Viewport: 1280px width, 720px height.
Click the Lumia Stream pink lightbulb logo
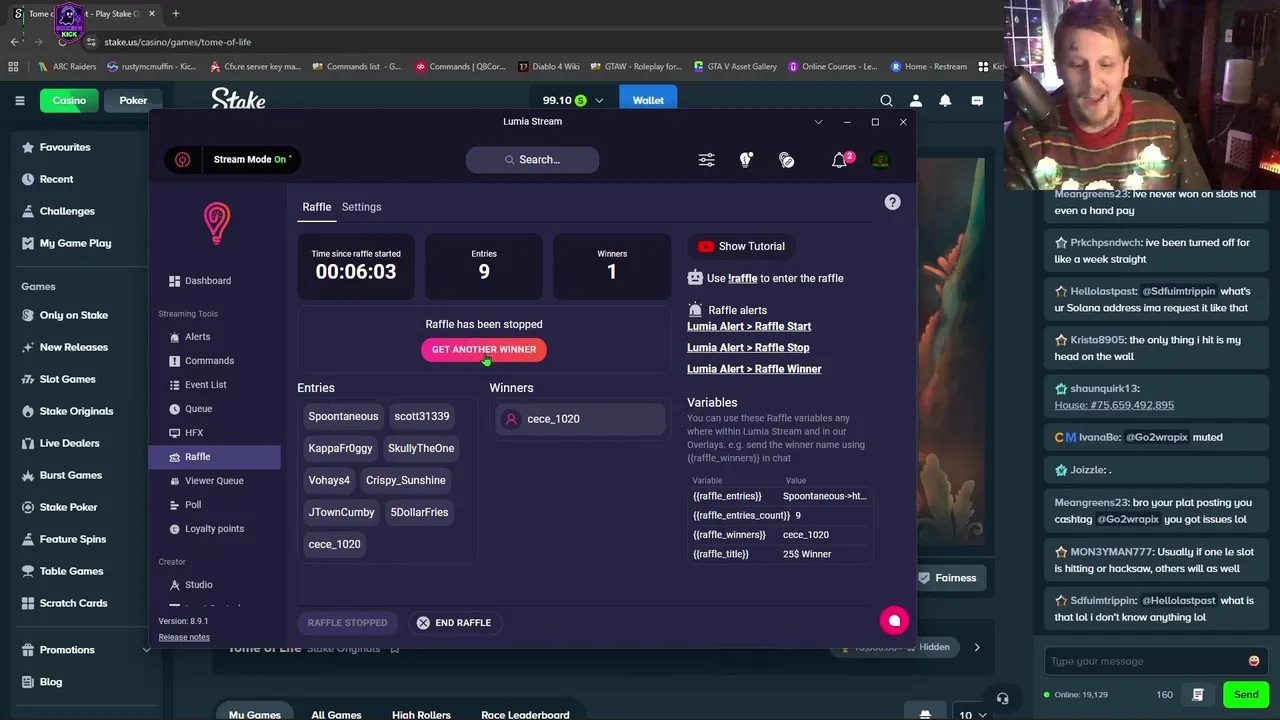[x=217, y=223]
